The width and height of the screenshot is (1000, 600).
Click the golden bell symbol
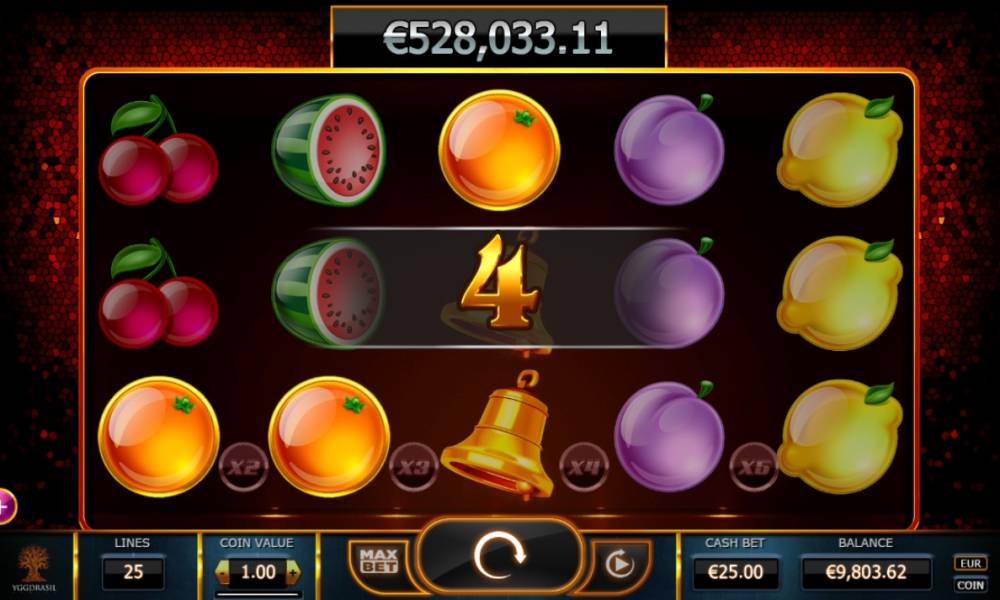point(498,435)
